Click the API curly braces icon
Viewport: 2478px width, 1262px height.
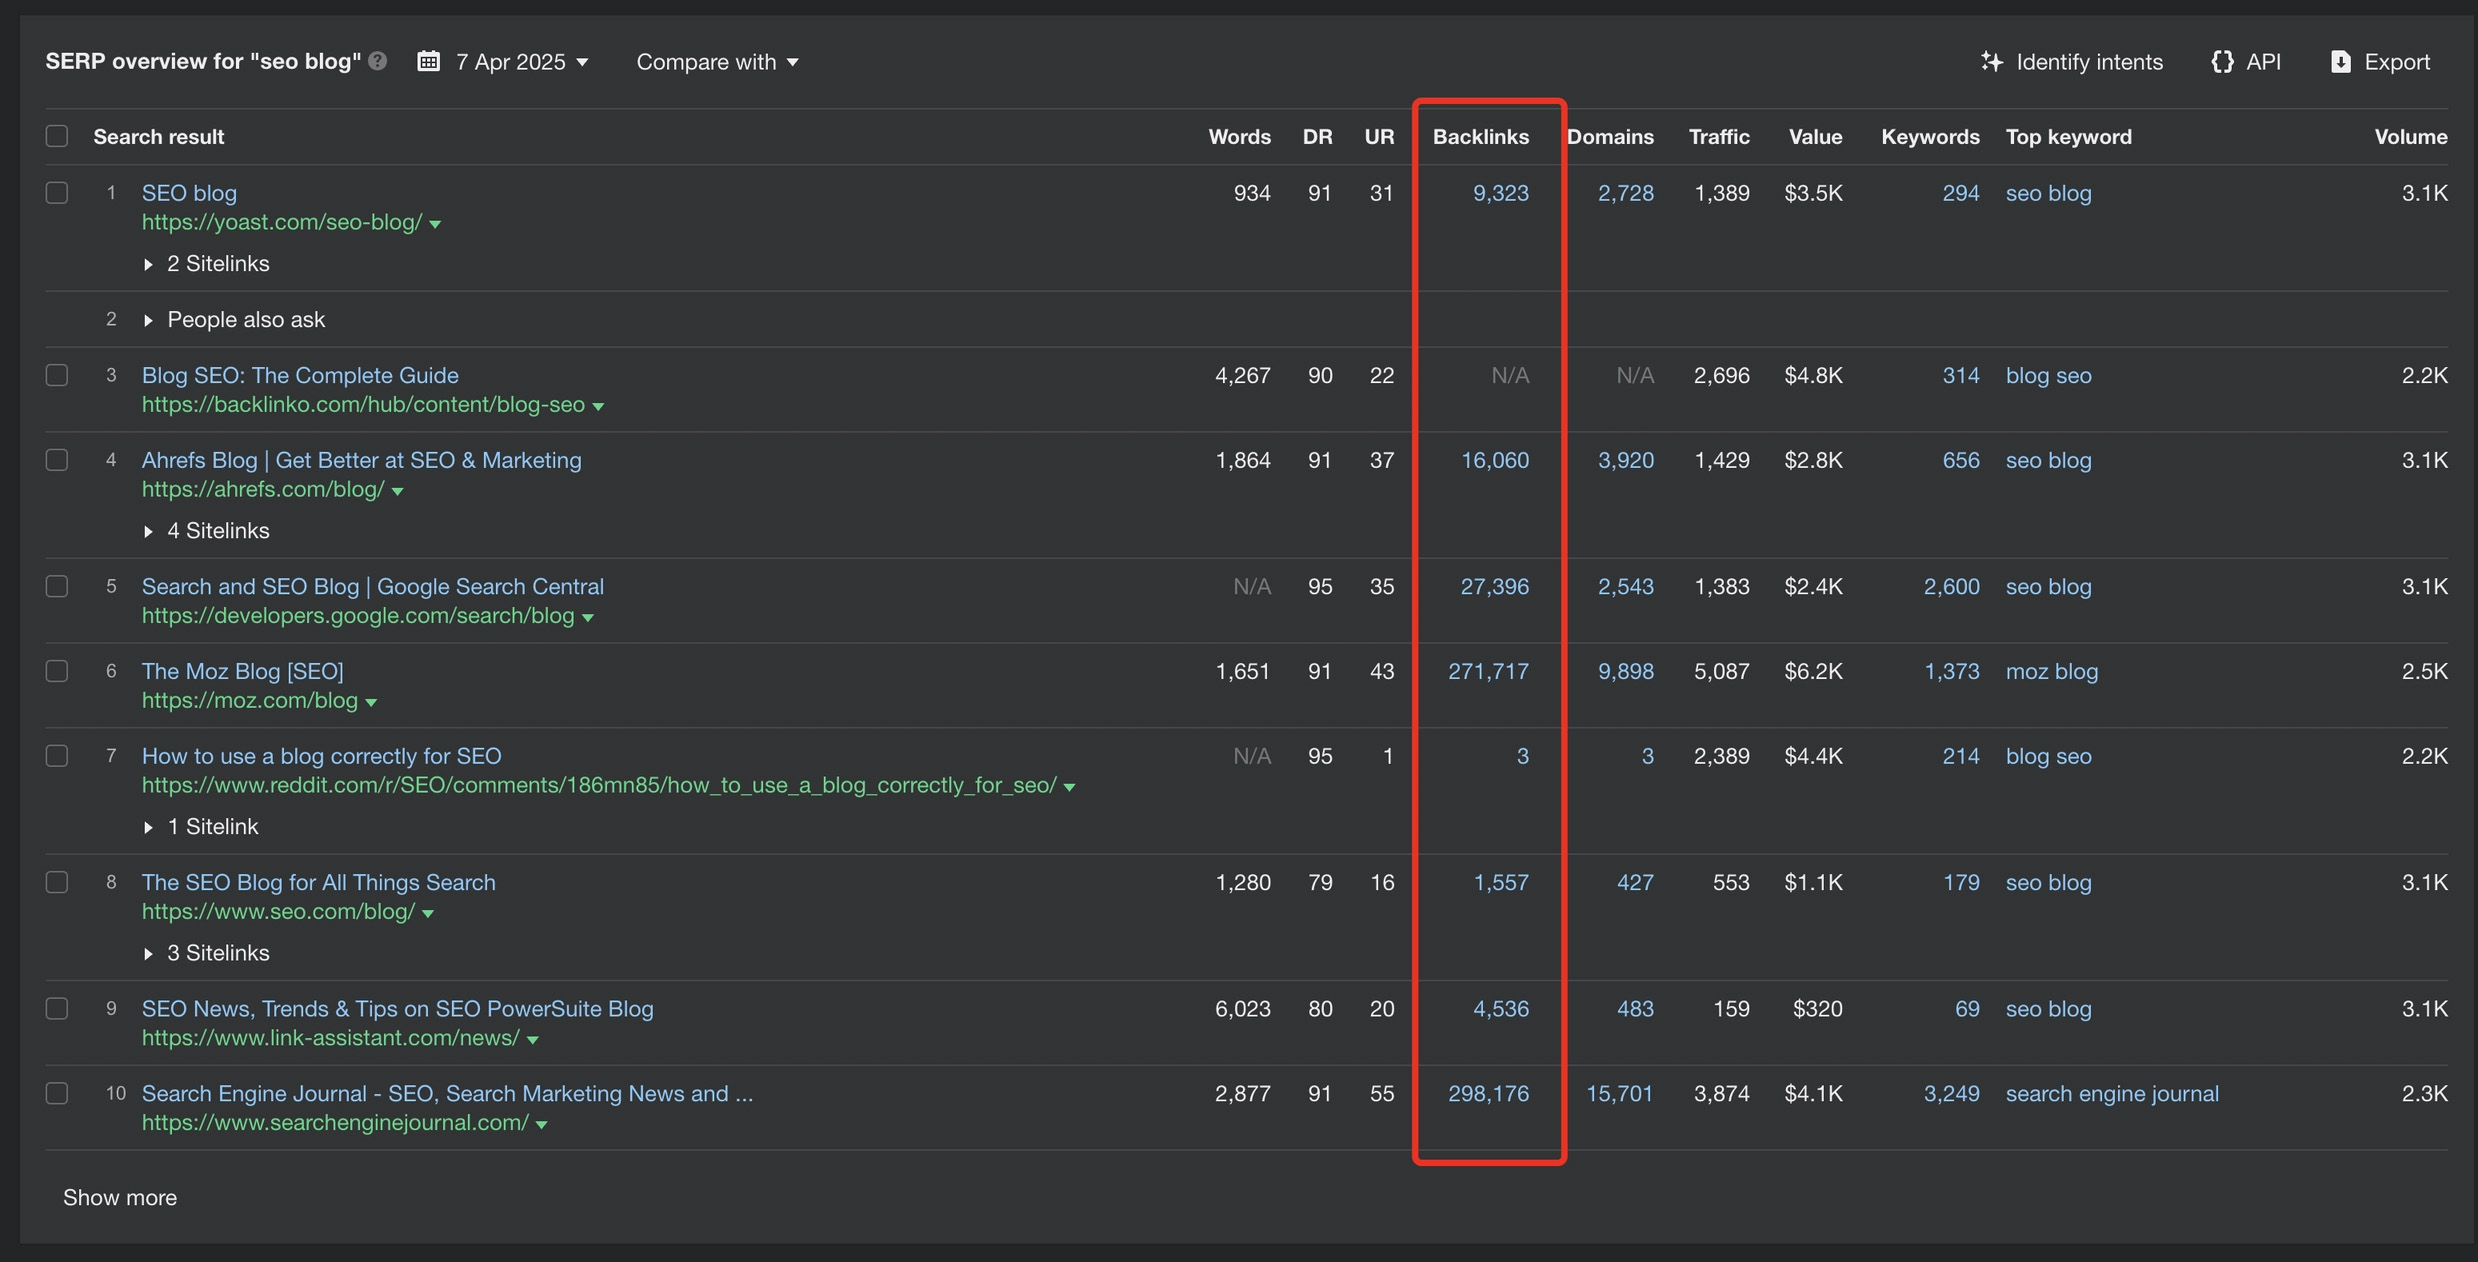(2222, 61)
